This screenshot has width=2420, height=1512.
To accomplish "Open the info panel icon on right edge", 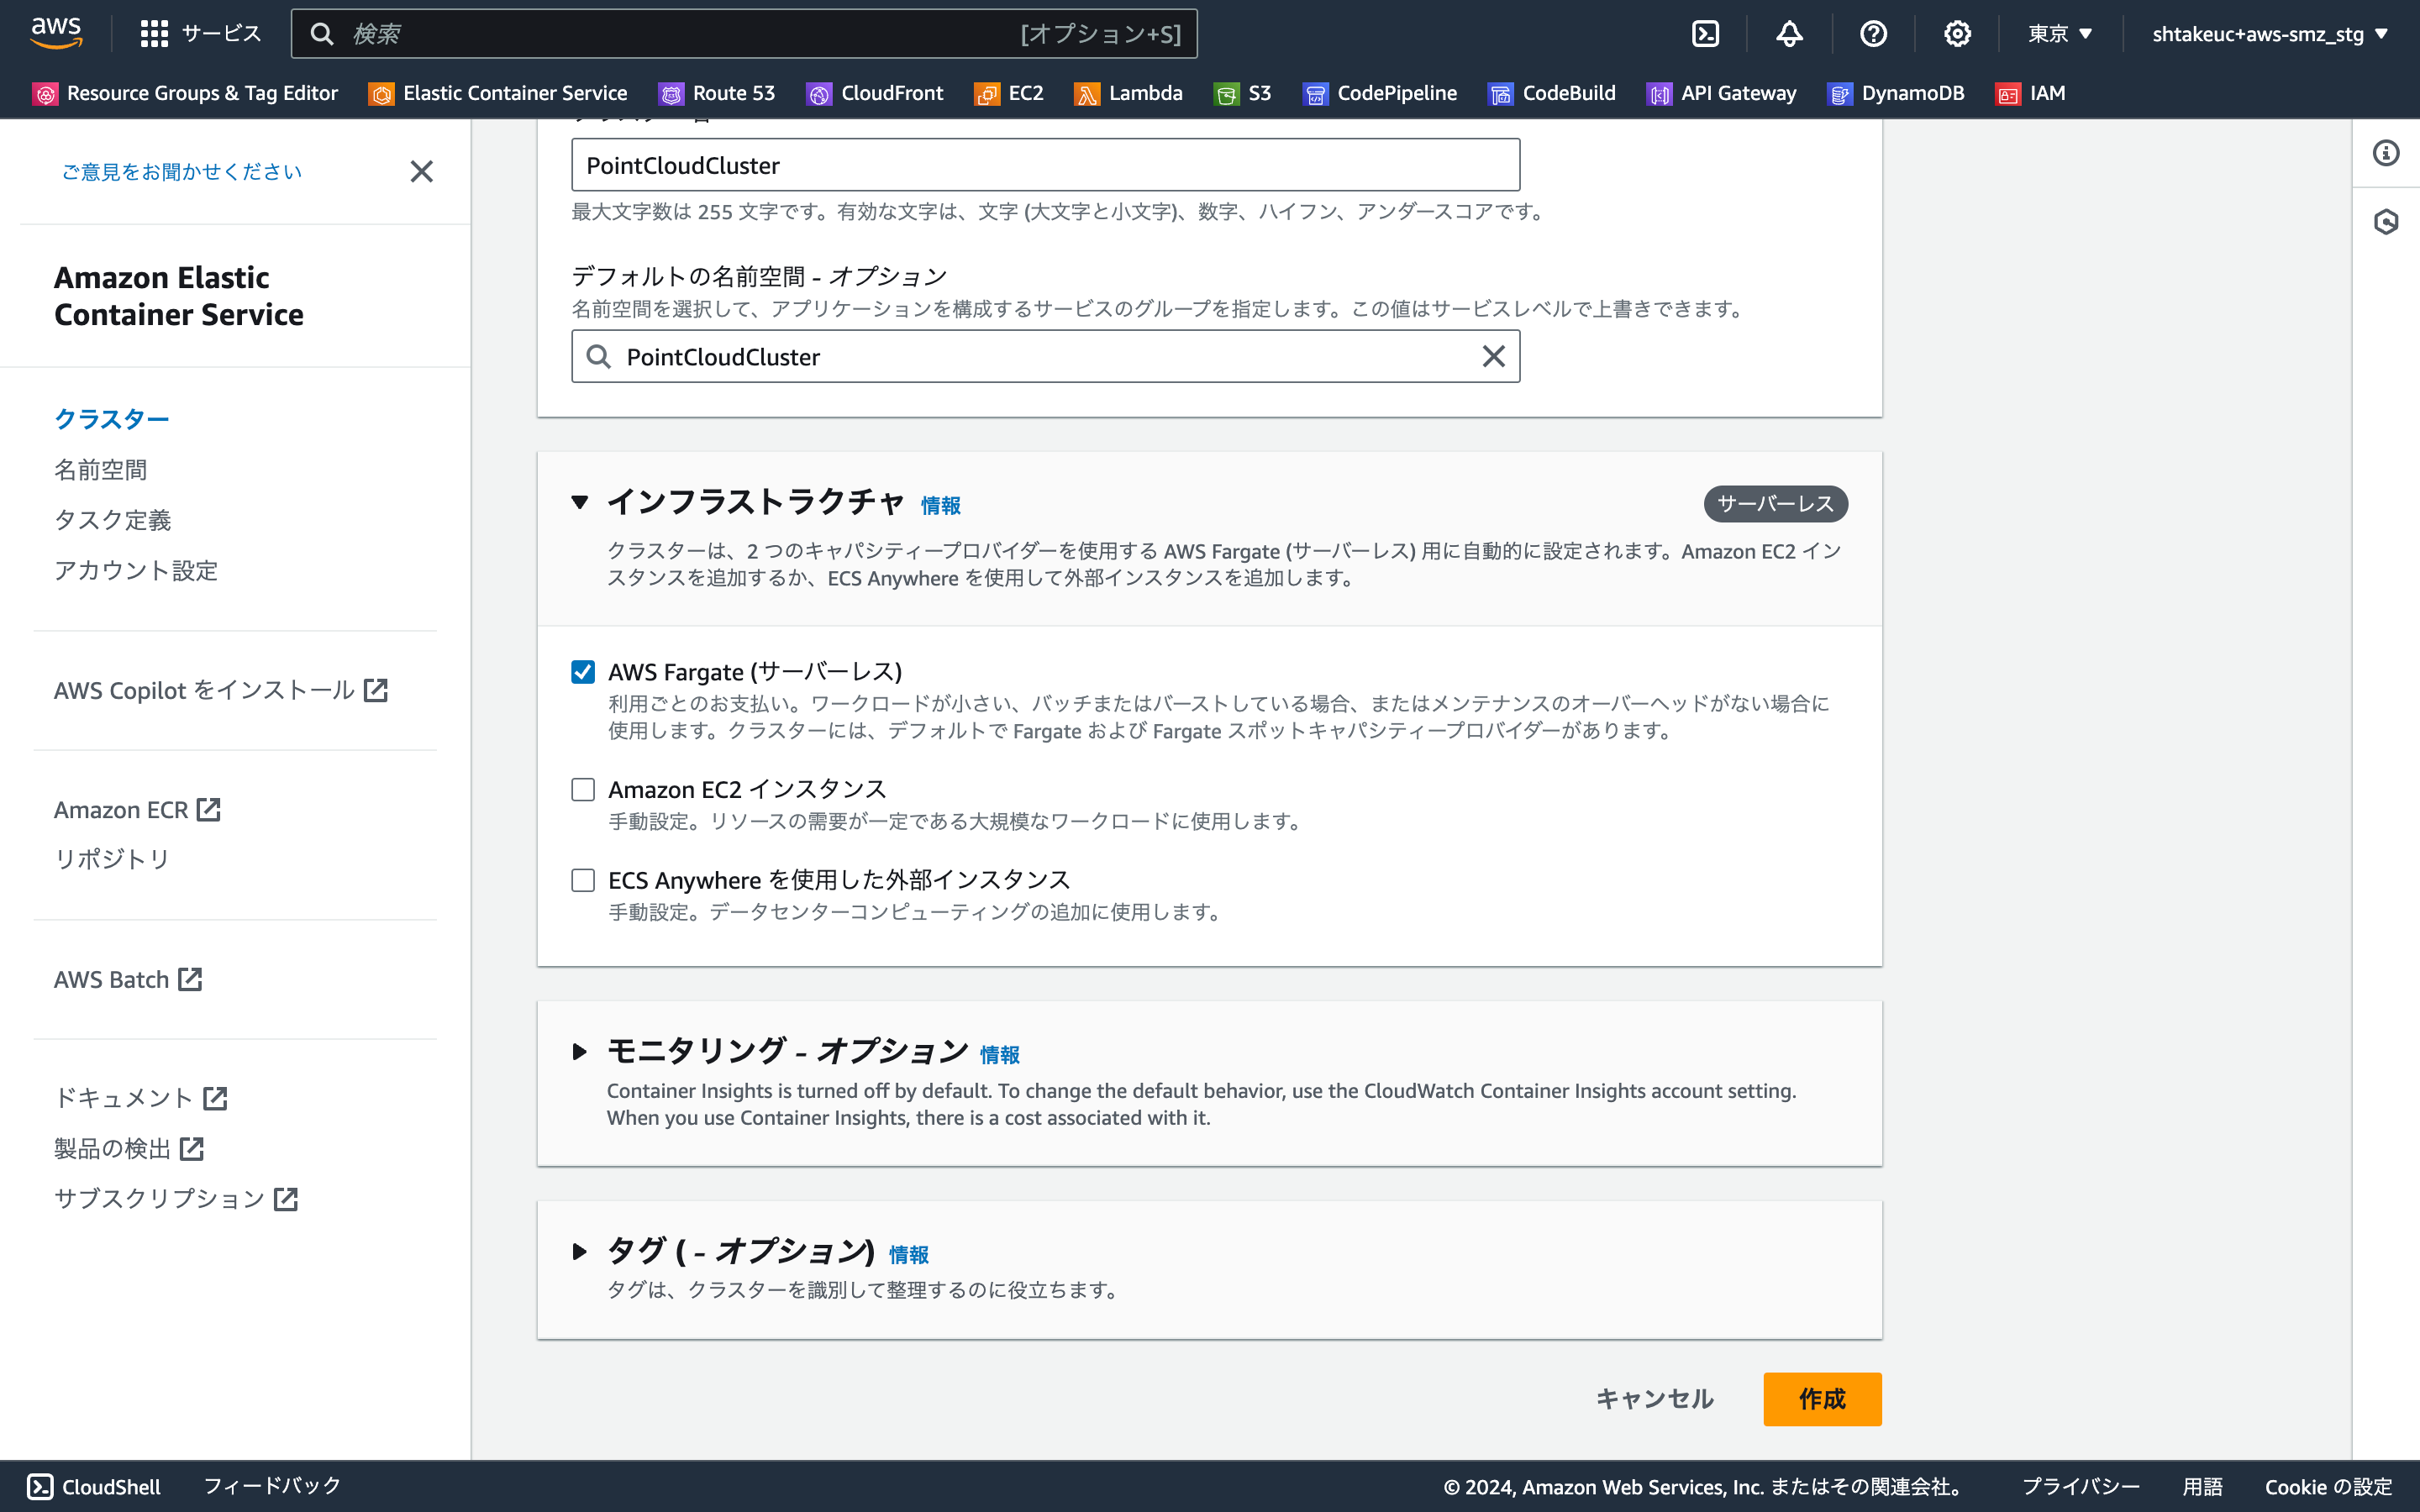I will pos(2386,153).
